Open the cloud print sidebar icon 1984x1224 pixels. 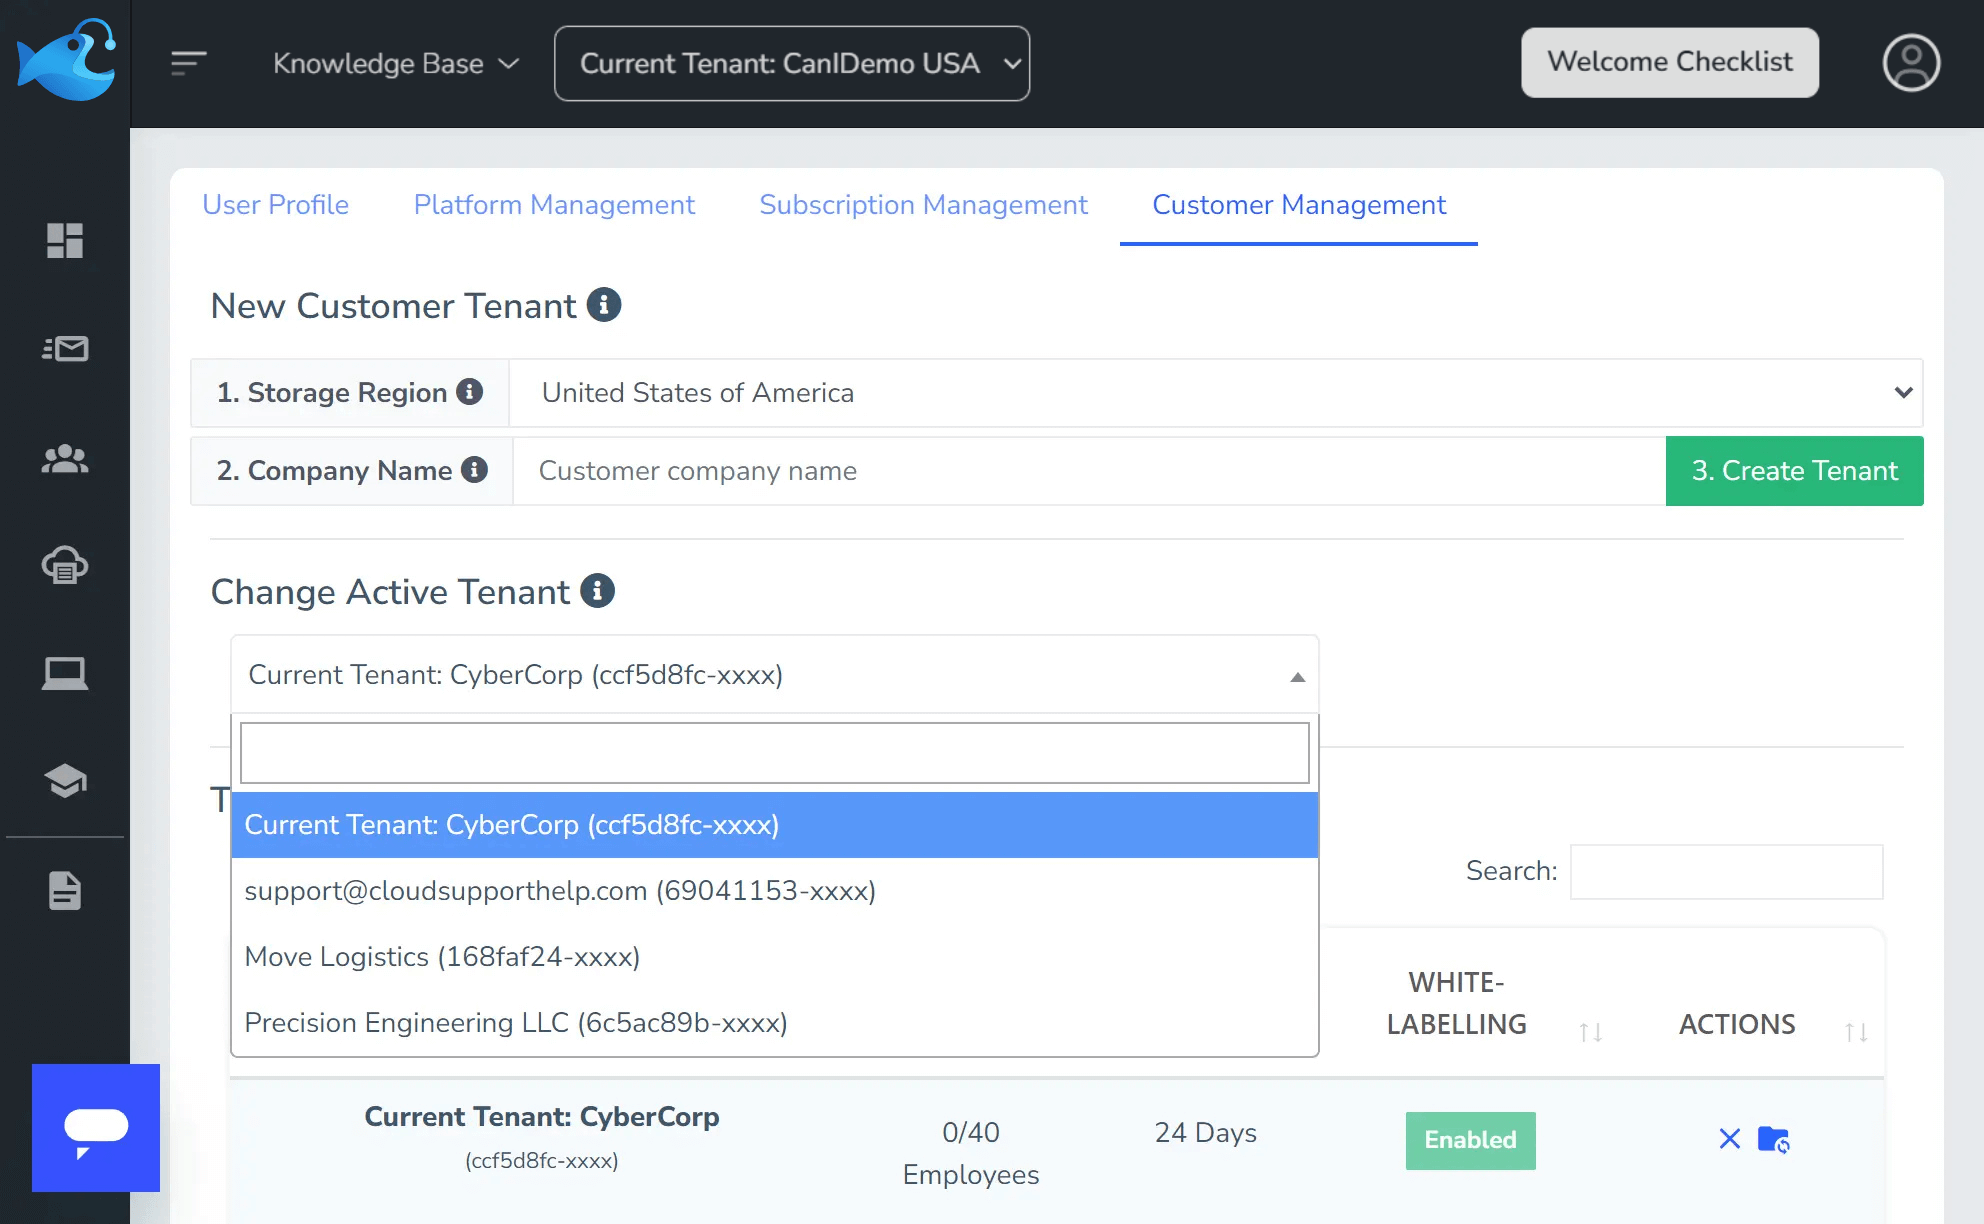click(64, 567)
